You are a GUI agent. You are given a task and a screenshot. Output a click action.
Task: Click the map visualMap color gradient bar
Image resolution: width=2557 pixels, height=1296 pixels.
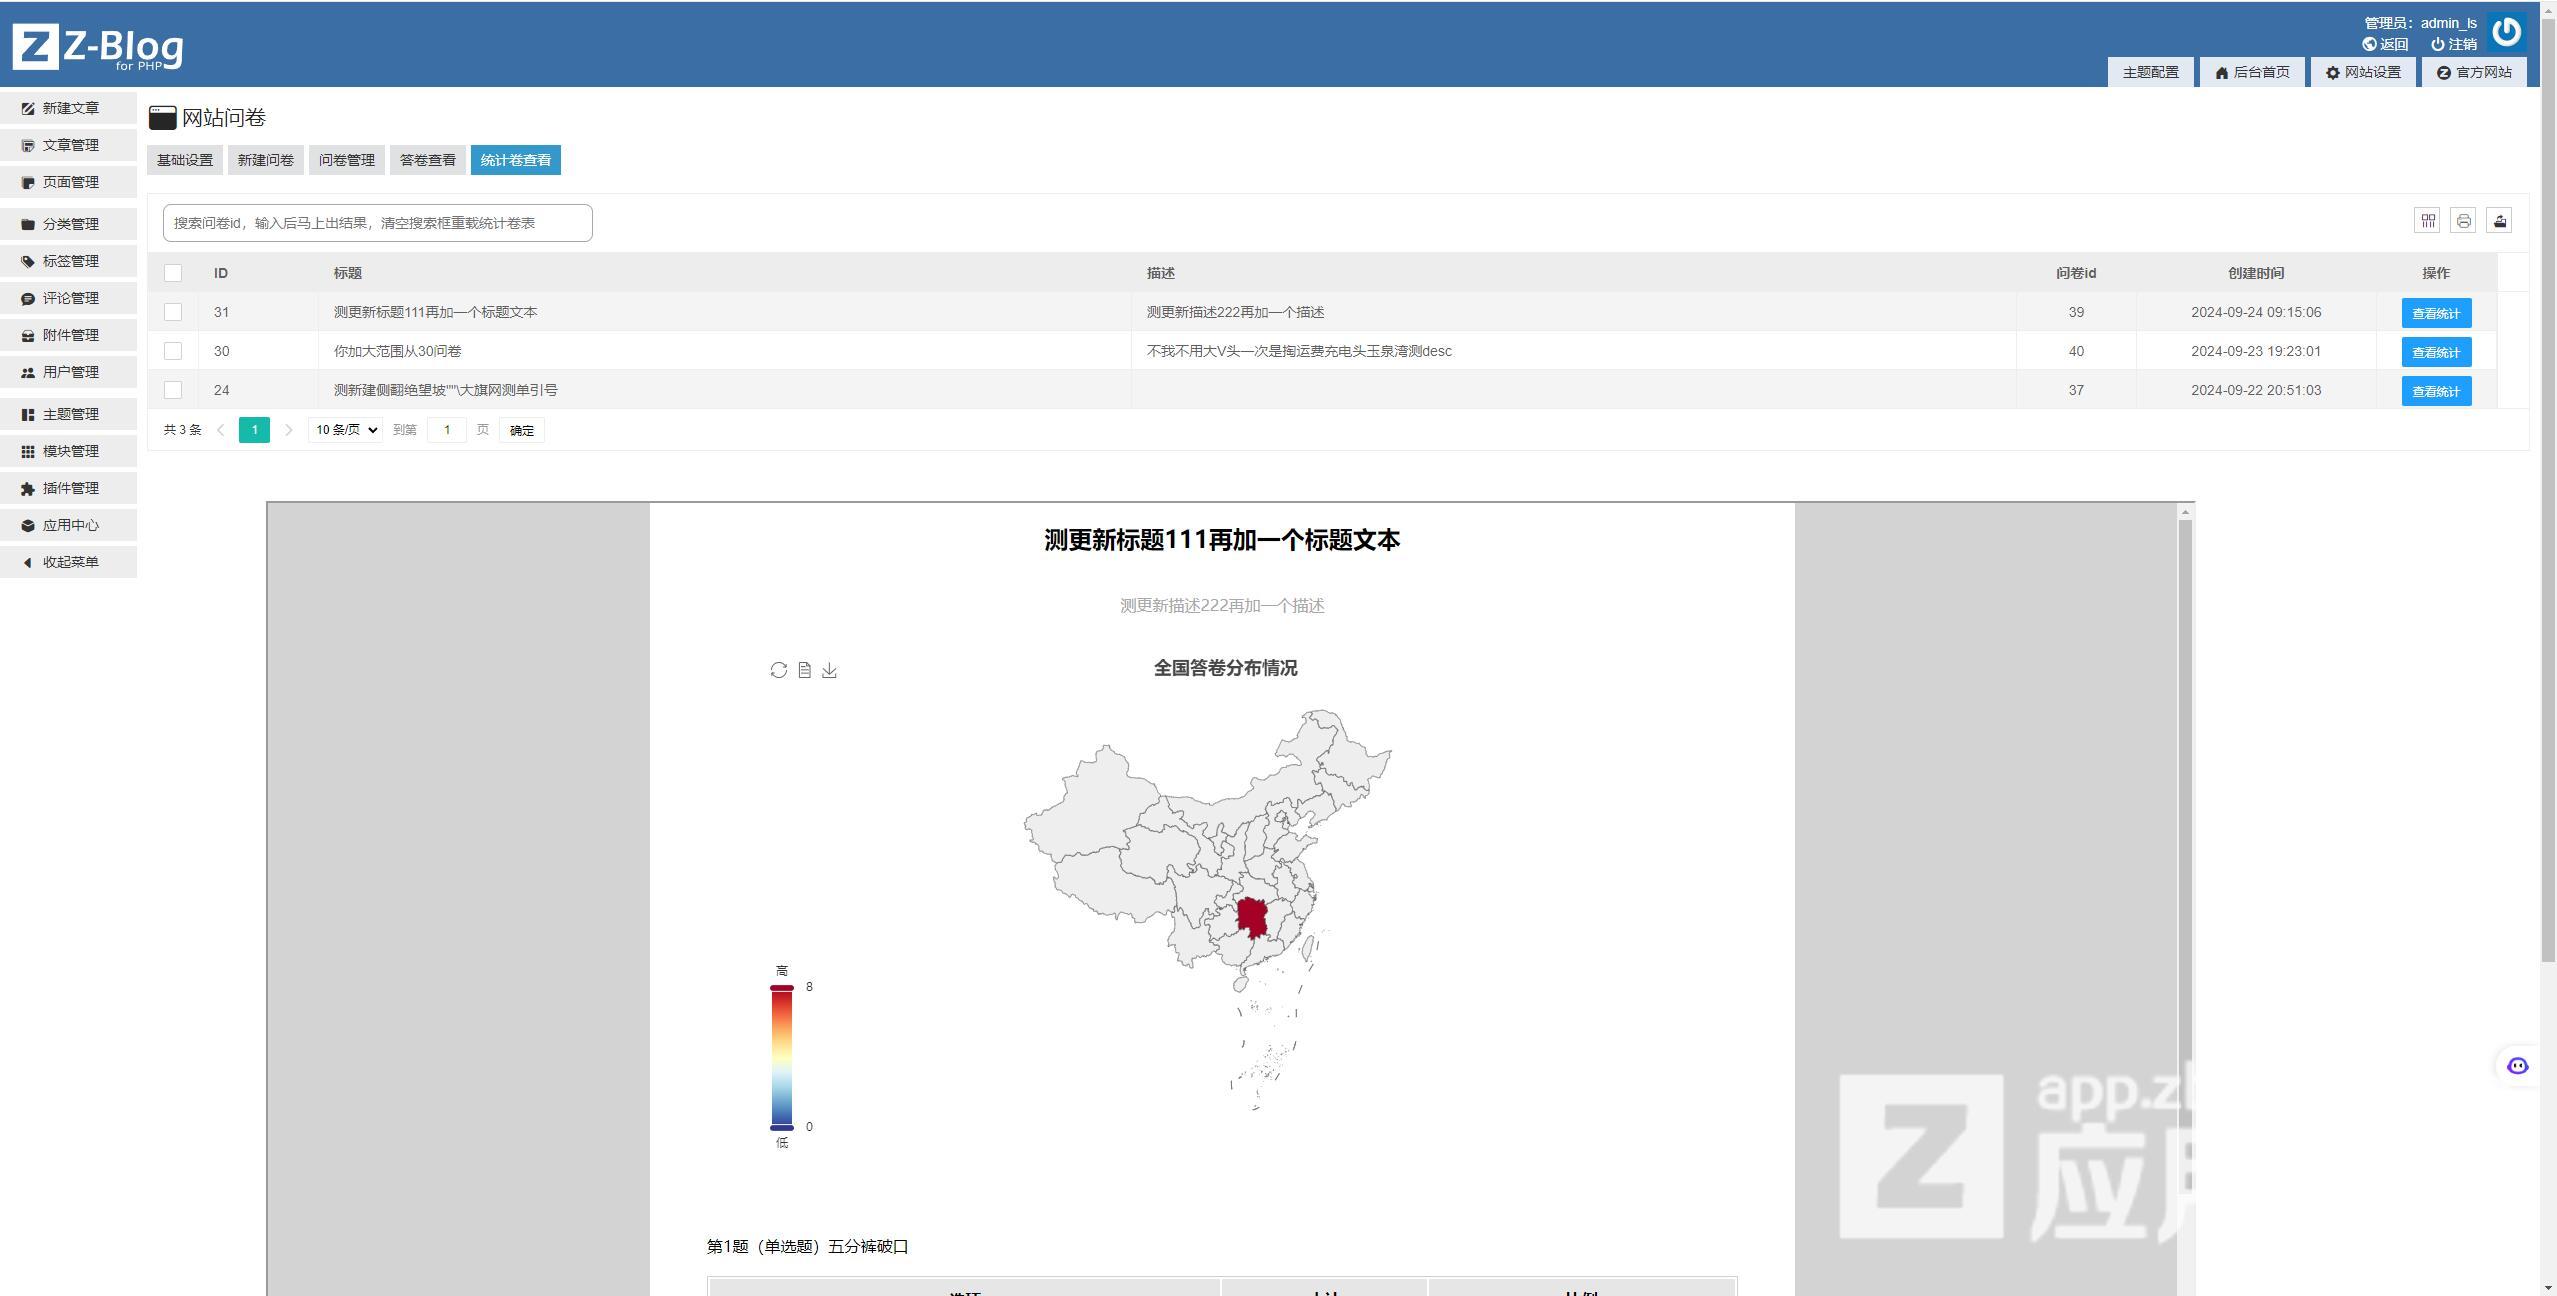click(781, 1058)
